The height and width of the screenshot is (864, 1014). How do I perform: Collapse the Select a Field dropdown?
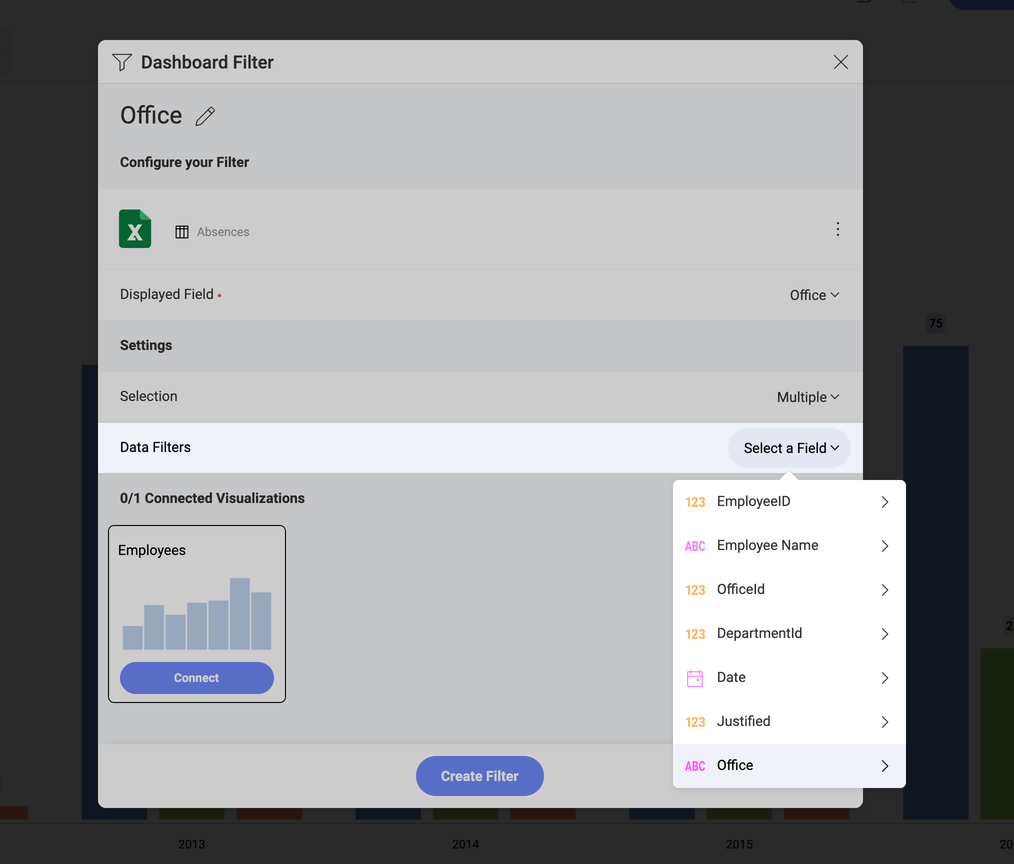790,448
